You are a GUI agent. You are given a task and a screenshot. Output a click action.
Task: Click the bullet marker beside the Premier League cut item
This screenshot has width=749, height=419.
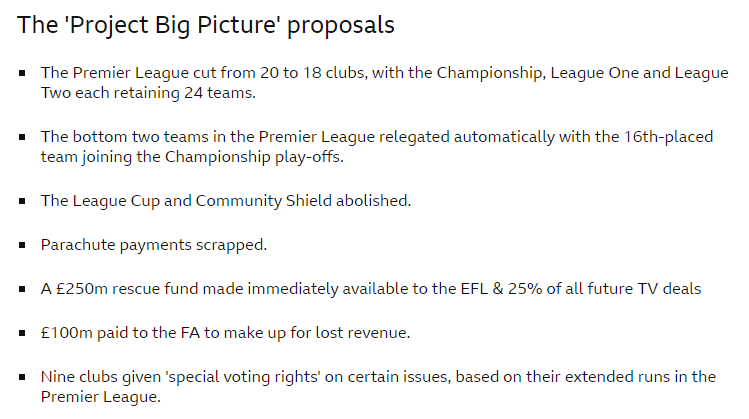point(21,73)
